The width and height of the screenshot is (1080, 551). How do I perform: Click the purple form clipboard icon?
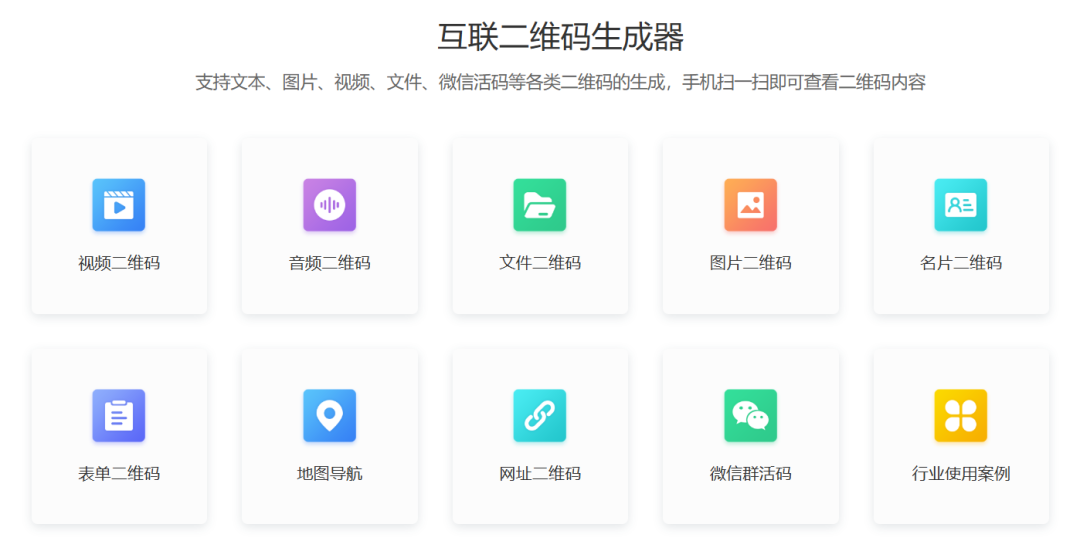tap(119, 415)
